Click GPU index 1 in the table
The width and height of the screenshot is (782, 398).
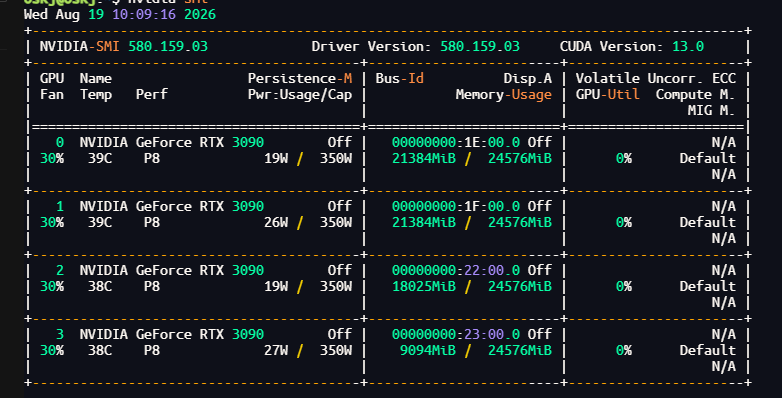coord(60,206)
